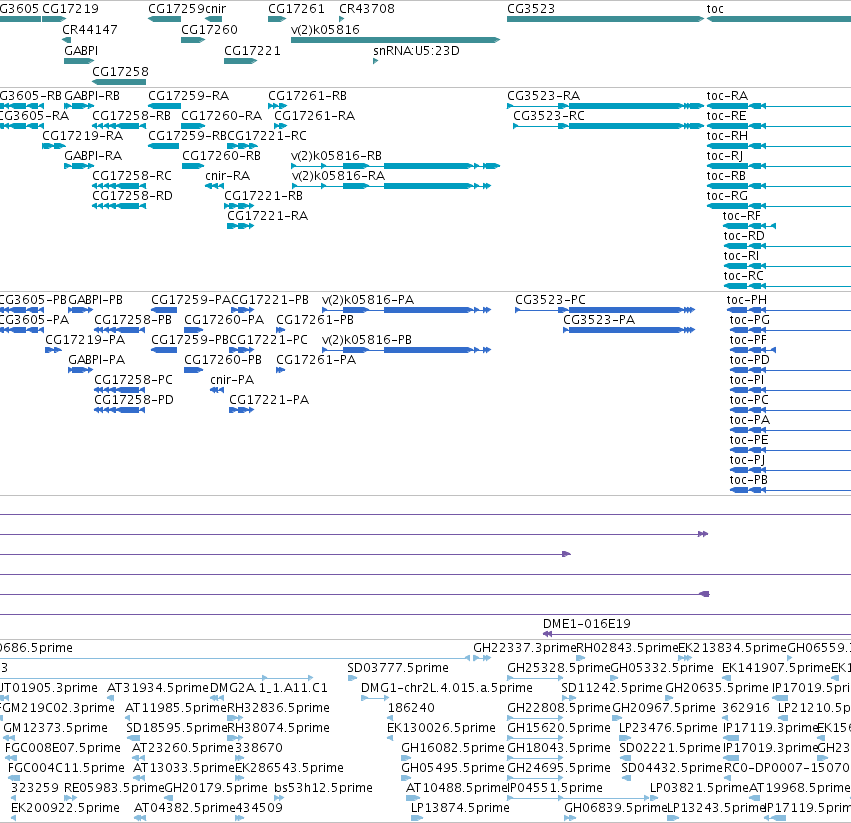Click EST EK200922.5prime
The width and height of the screenshot is (851, 823).
65,808
